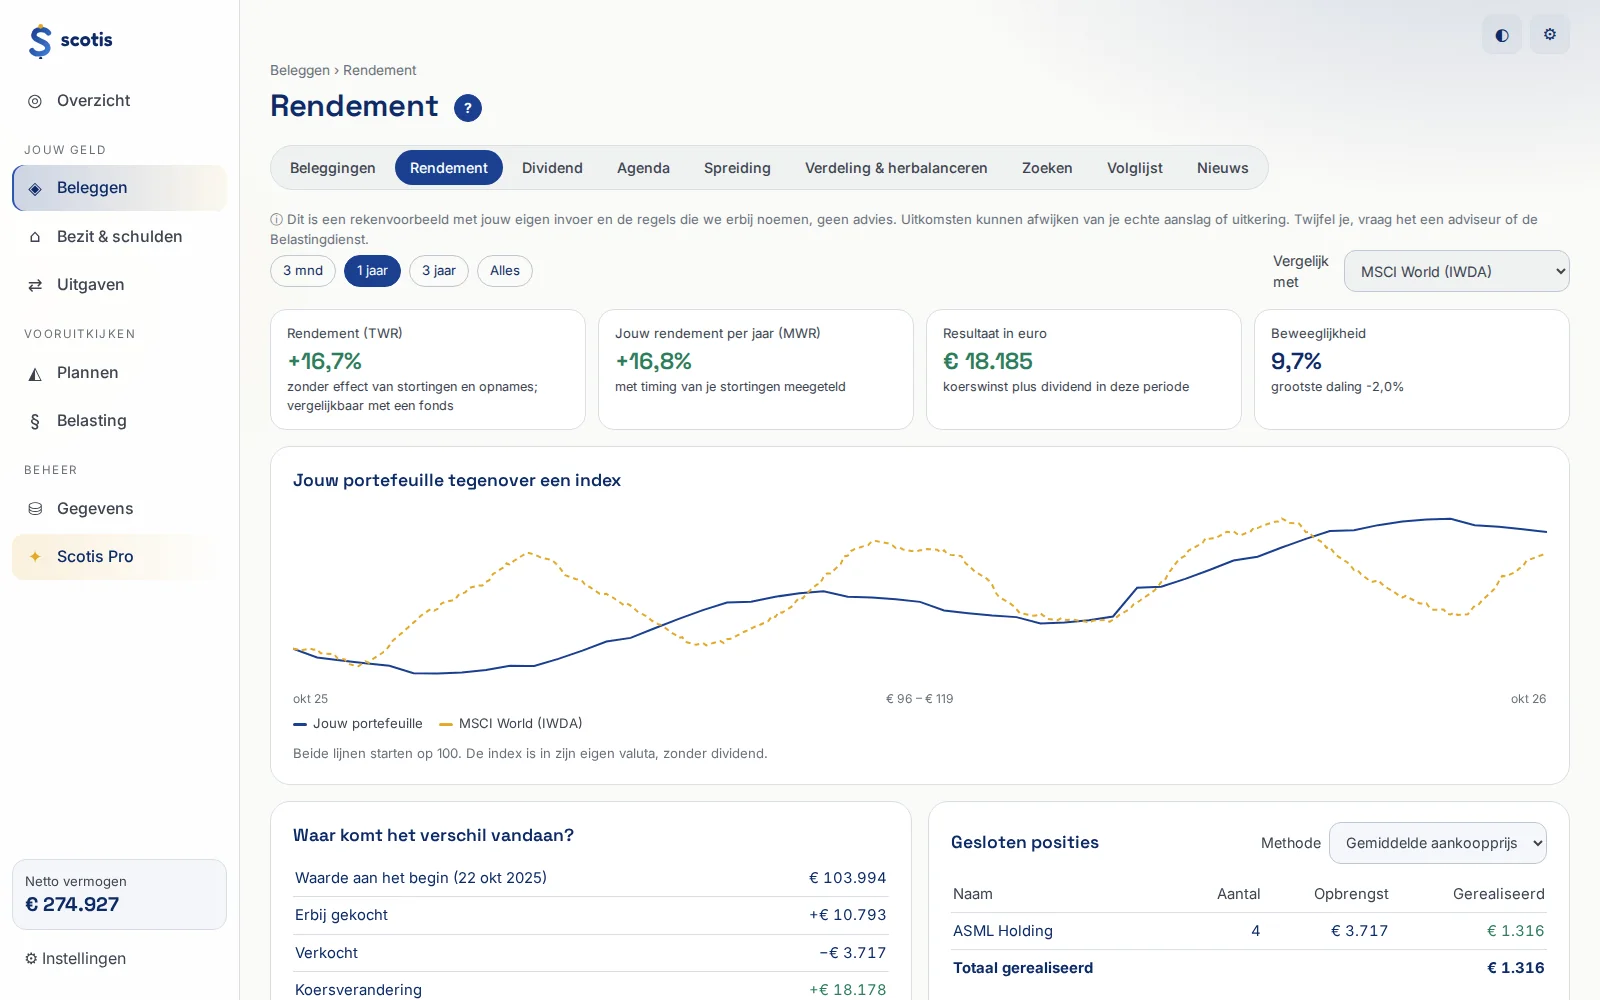Click the help question mark next to Rendement

[x=468, y=108]
